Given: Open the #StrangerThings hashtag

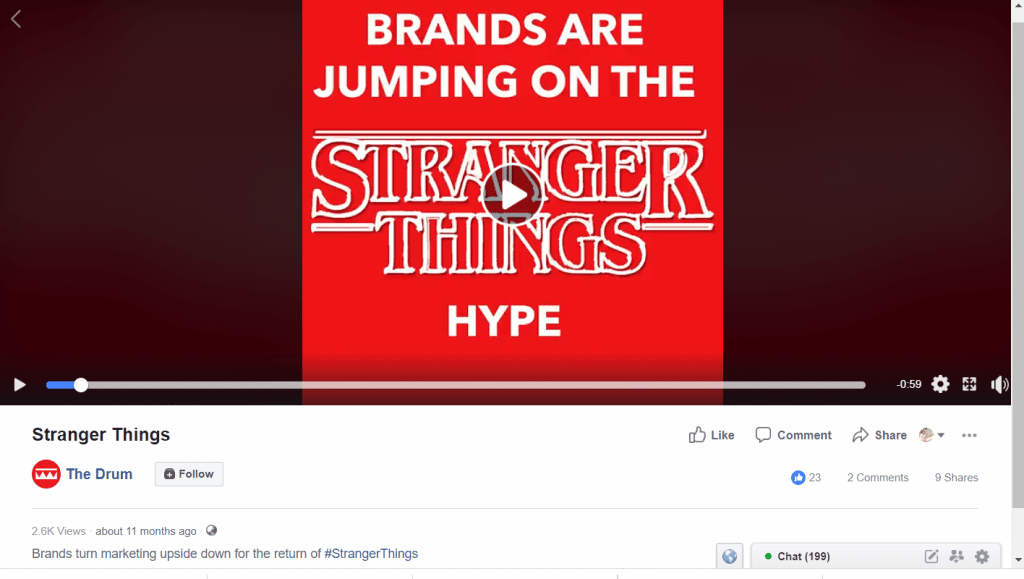Looking at the screenshot, I should point(371,554).
